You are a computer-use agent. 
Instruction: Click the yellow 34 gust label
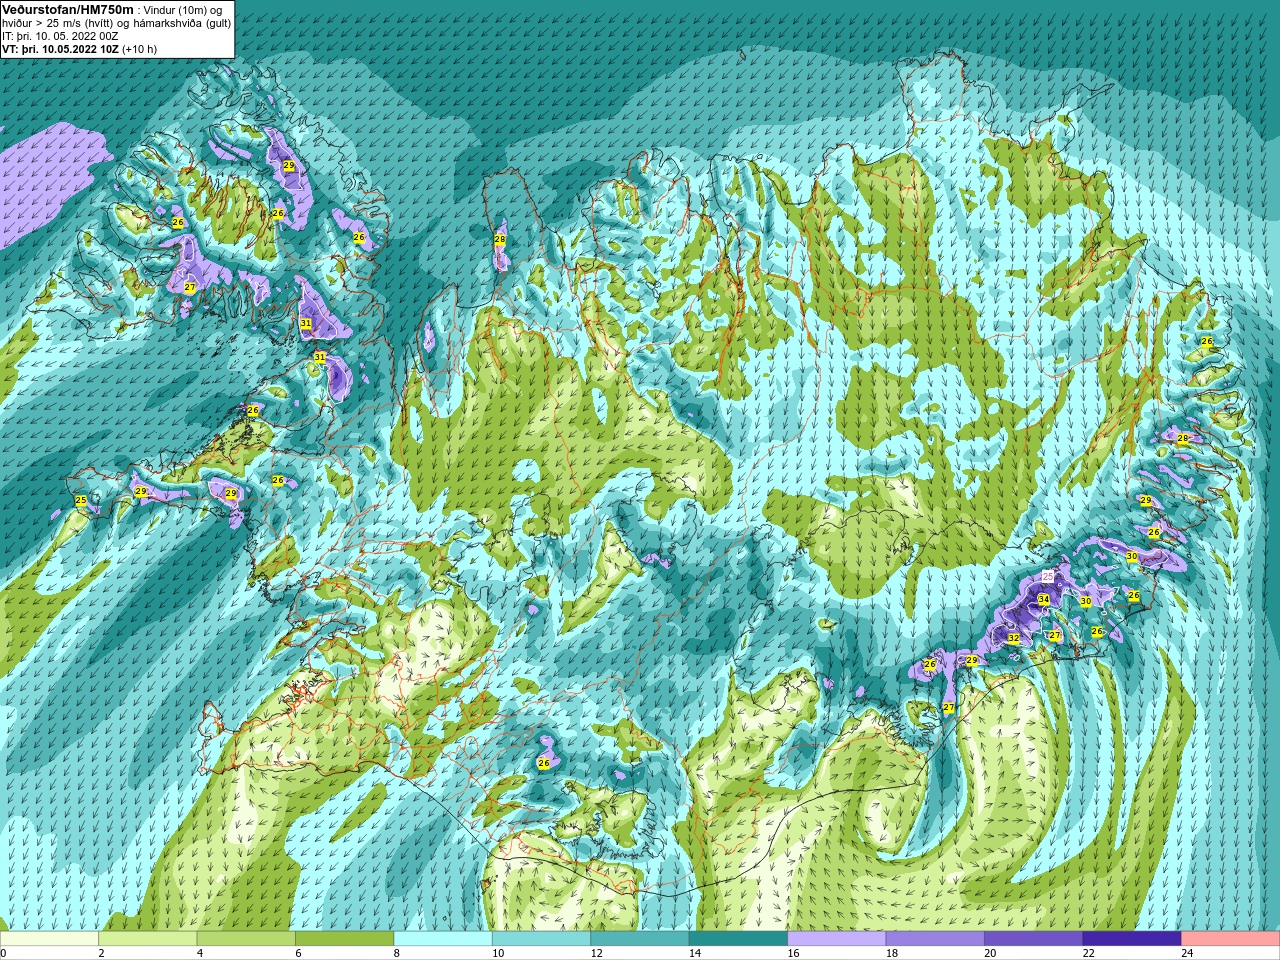[1043, 599]
